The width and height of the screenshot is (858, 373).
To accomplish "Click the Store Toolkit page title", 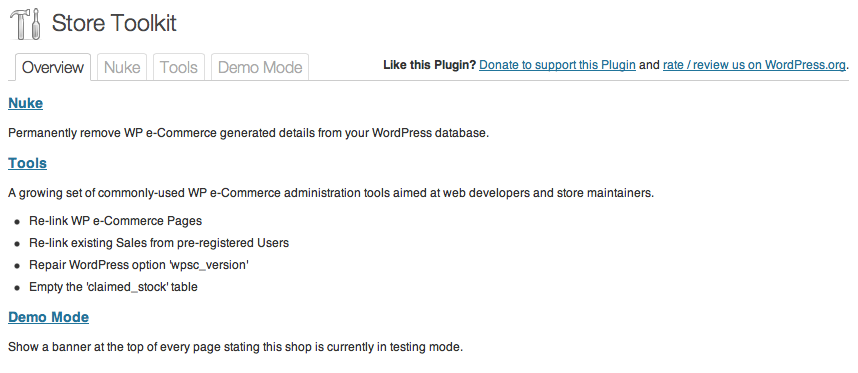I will 114,24.
